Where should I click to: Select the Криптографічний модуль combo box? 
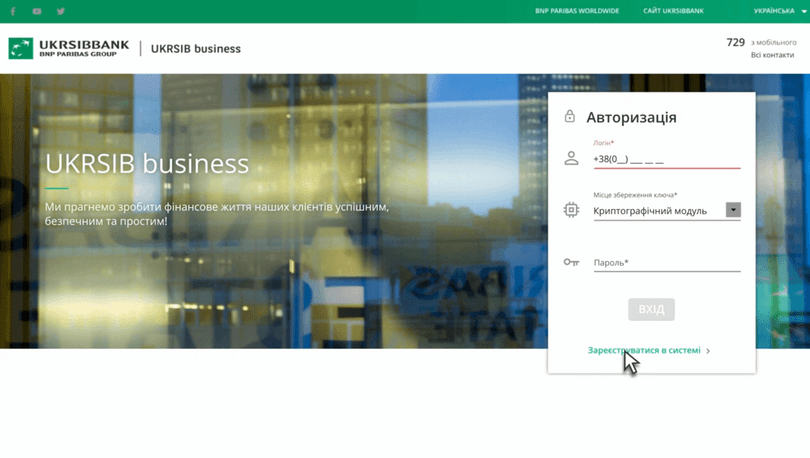pos(658,211)
